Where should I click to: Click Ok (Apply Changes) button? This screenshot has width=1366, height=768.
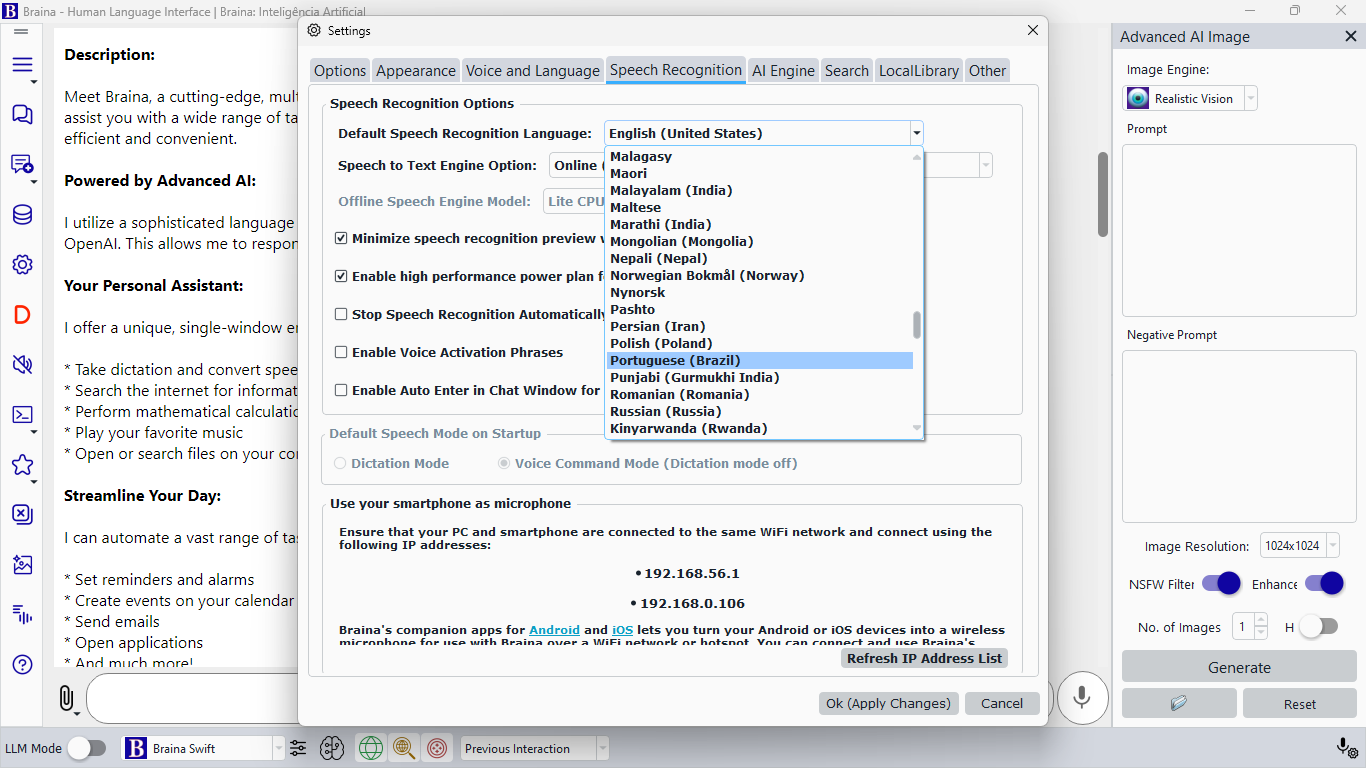pyautogui.click(x=888, y=703)
